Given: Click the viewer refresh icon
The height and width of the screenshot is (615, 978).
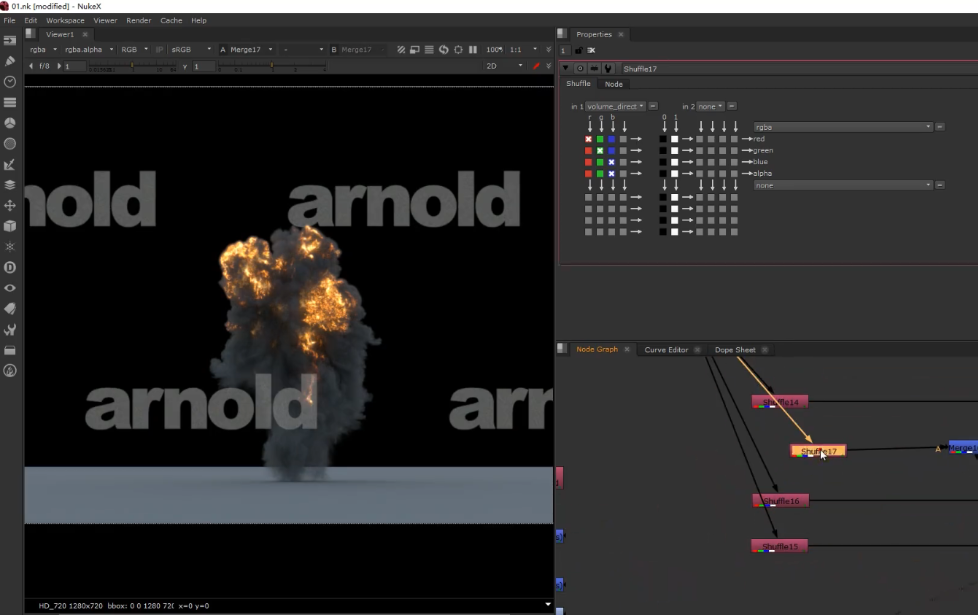Looking at the screenshot, I should coord(443,49).
